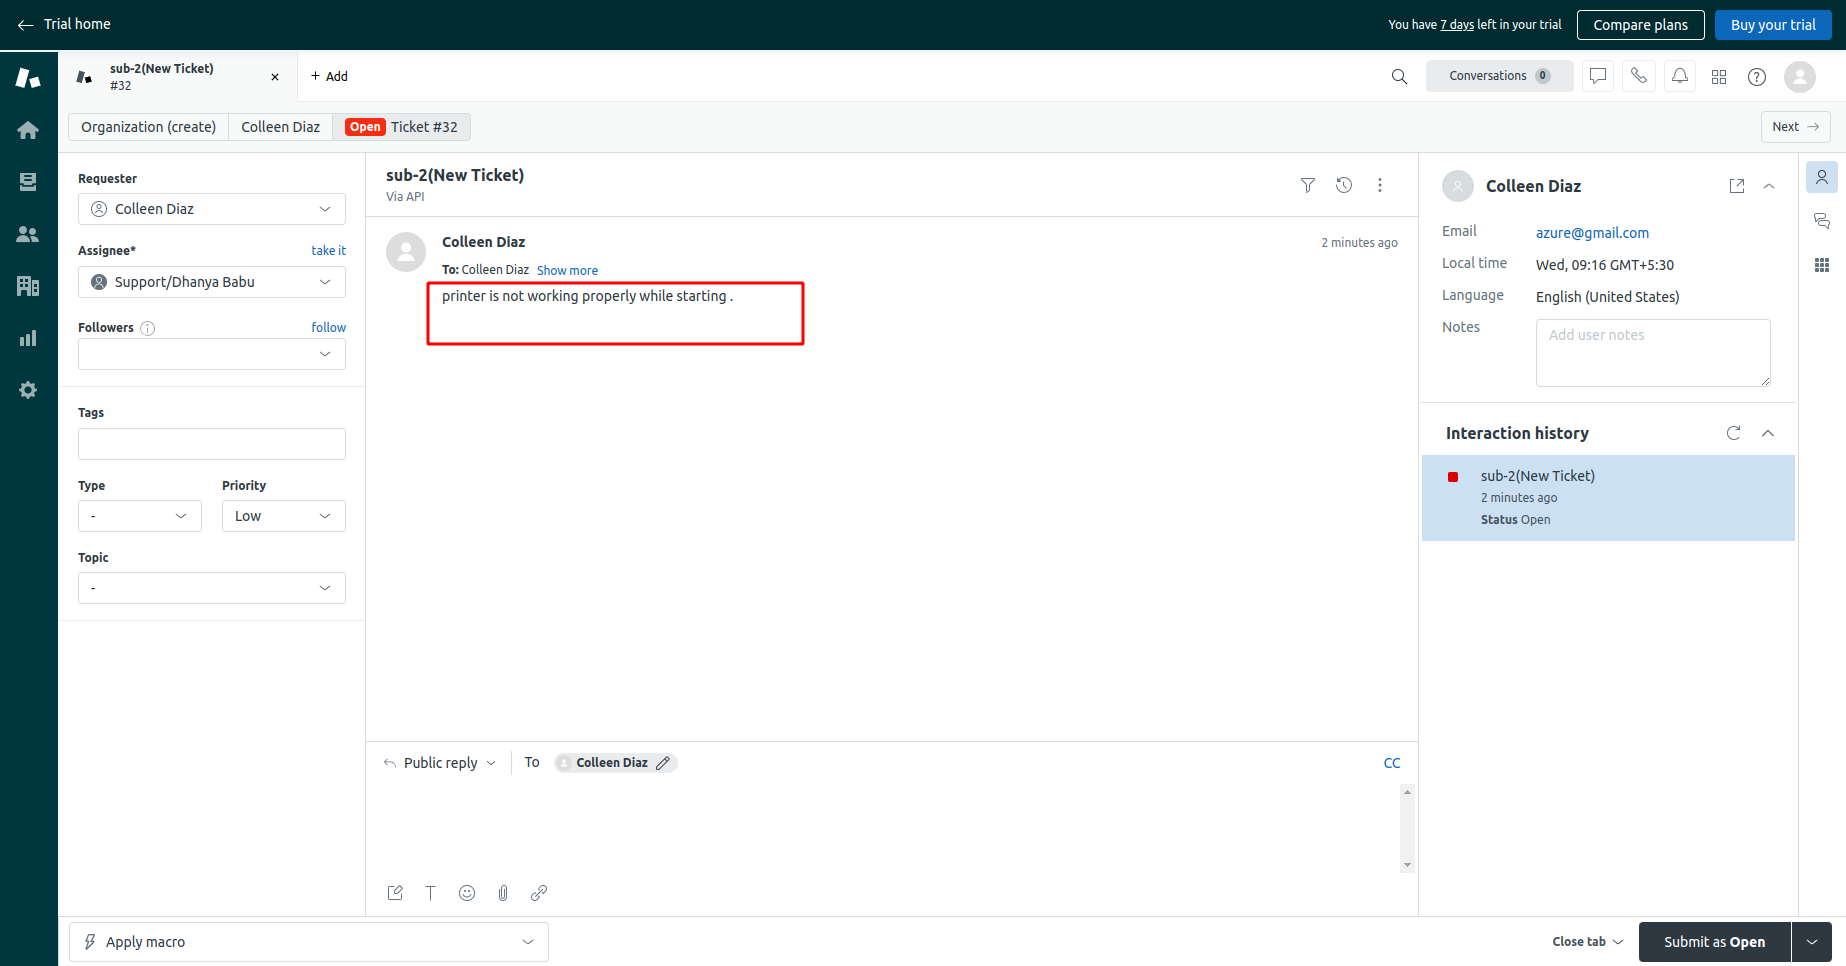Image resolution: width=1846 pixels, height=966 pixels.
Task: Open the Close tab options dropdown
Action: point(1588,942)
